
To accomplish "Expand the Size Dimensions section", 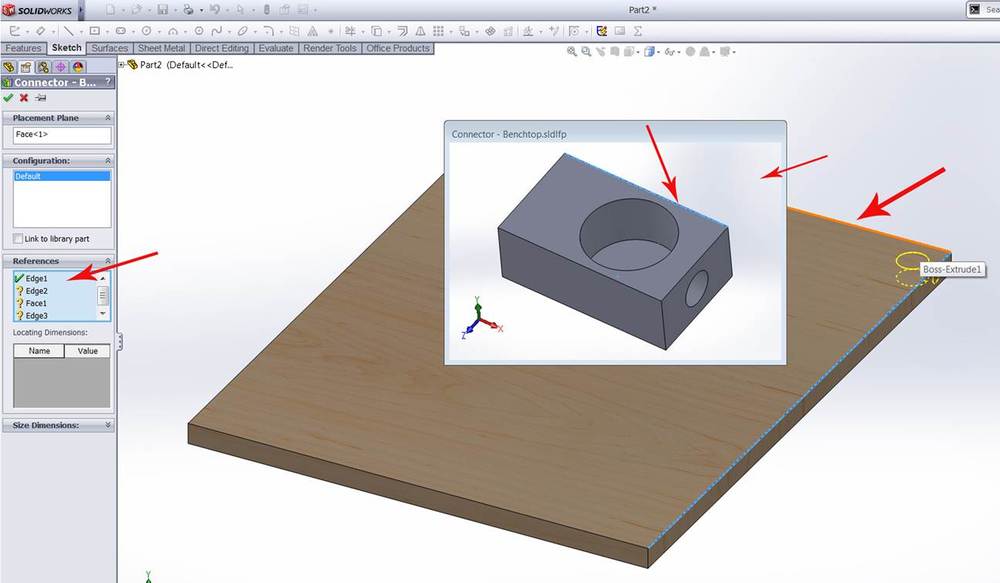I will coord(107,425).
